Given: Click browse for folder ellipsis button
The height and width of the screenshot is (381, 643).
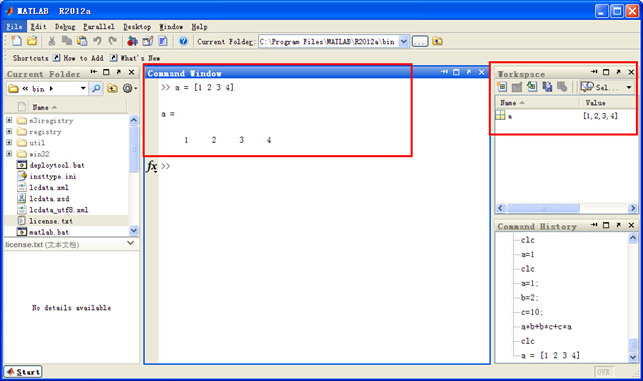Looking at the screenshot, I should coord(420,41).
